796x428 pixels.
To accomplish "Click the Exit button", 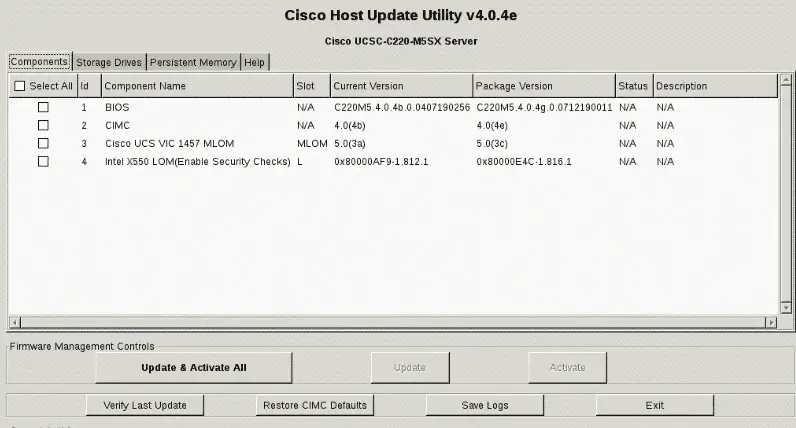I will pos(655,405).
